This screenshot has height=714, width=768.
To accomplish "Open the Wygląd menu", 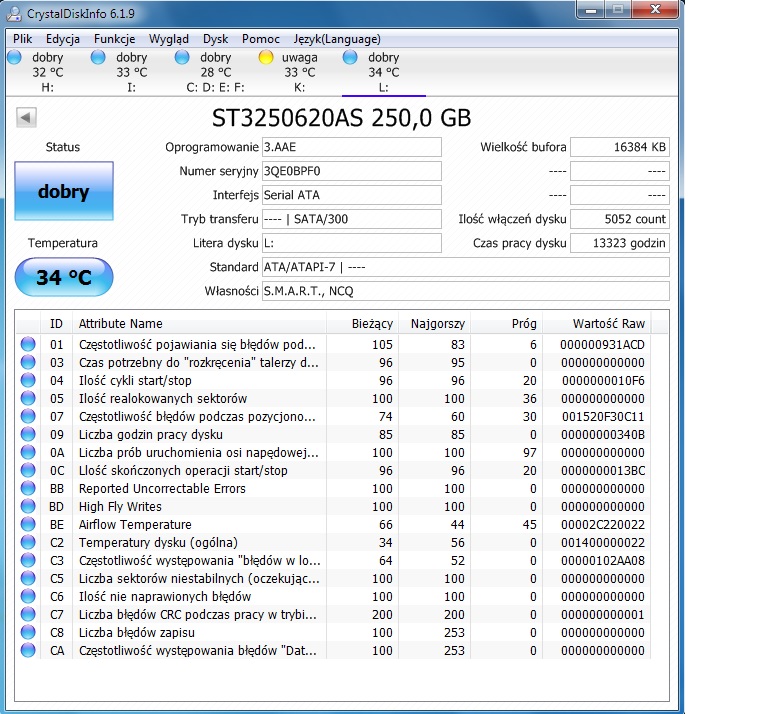I will (168, 39).
